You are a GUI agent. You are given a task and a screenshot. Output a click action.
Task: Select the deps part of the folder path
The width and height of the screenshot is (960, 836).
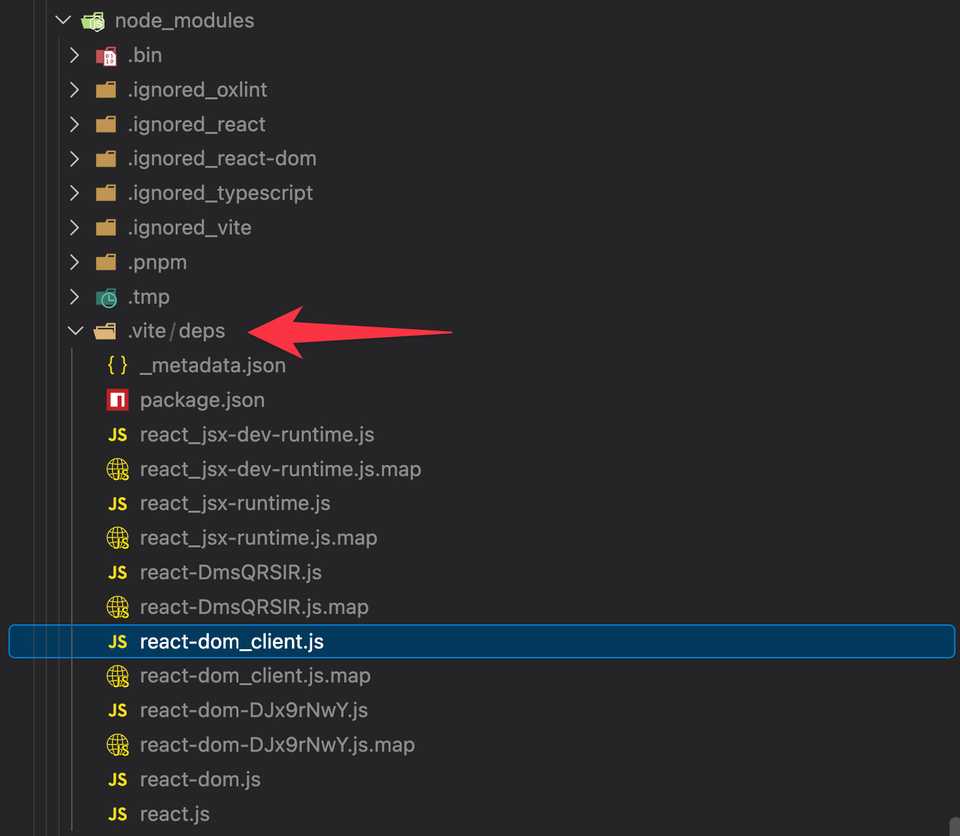(202, 331)
